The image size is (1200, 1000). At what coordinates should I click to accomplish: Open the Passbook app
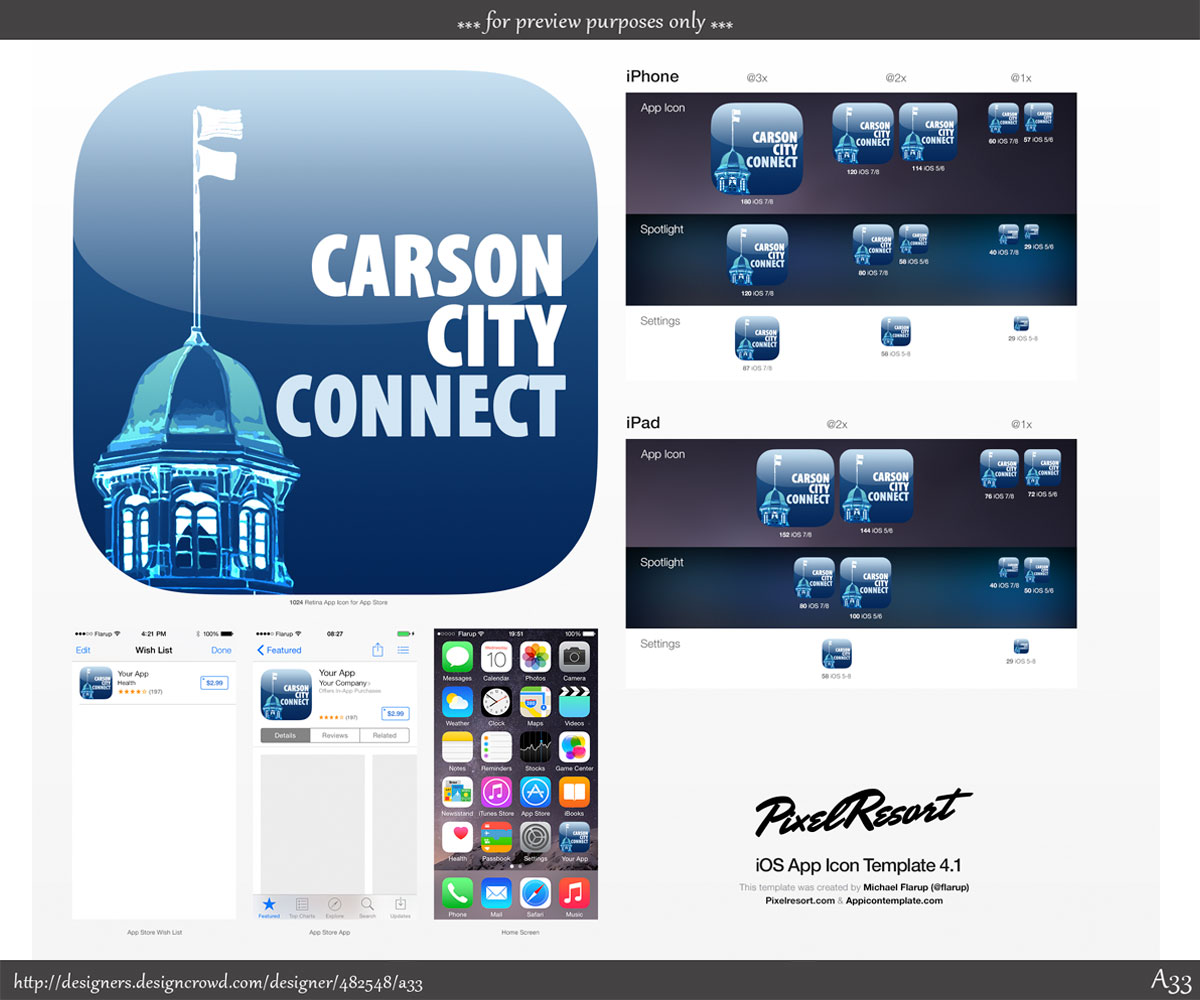coord(496,837)
